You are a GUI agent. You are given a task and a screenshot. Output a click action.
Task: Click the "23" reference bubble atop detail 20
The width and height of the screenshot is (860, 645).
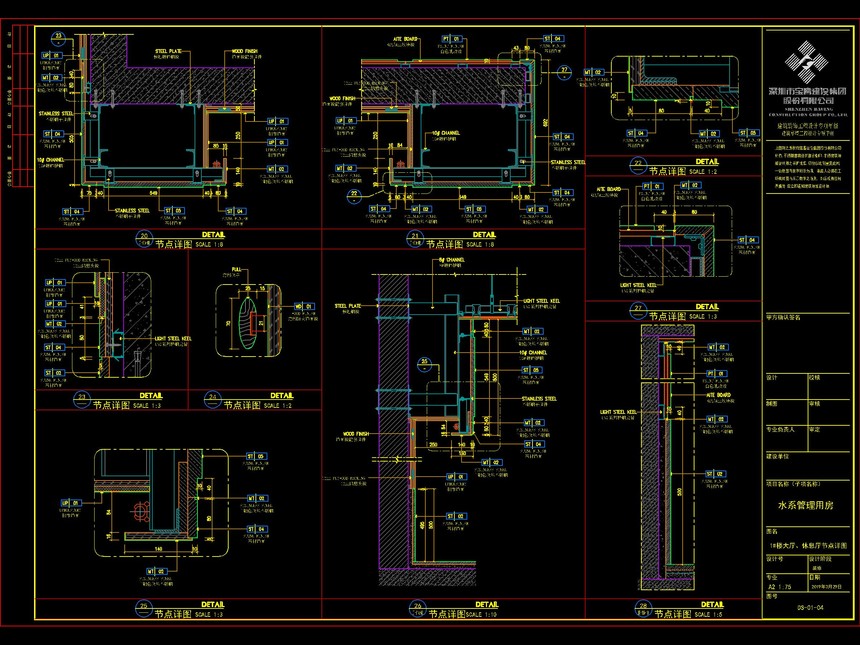point(58,38)
